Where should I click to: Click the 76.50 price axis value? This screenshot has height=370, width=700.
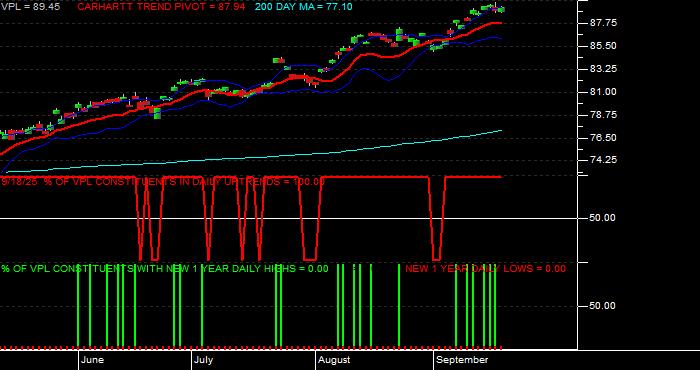604,138
